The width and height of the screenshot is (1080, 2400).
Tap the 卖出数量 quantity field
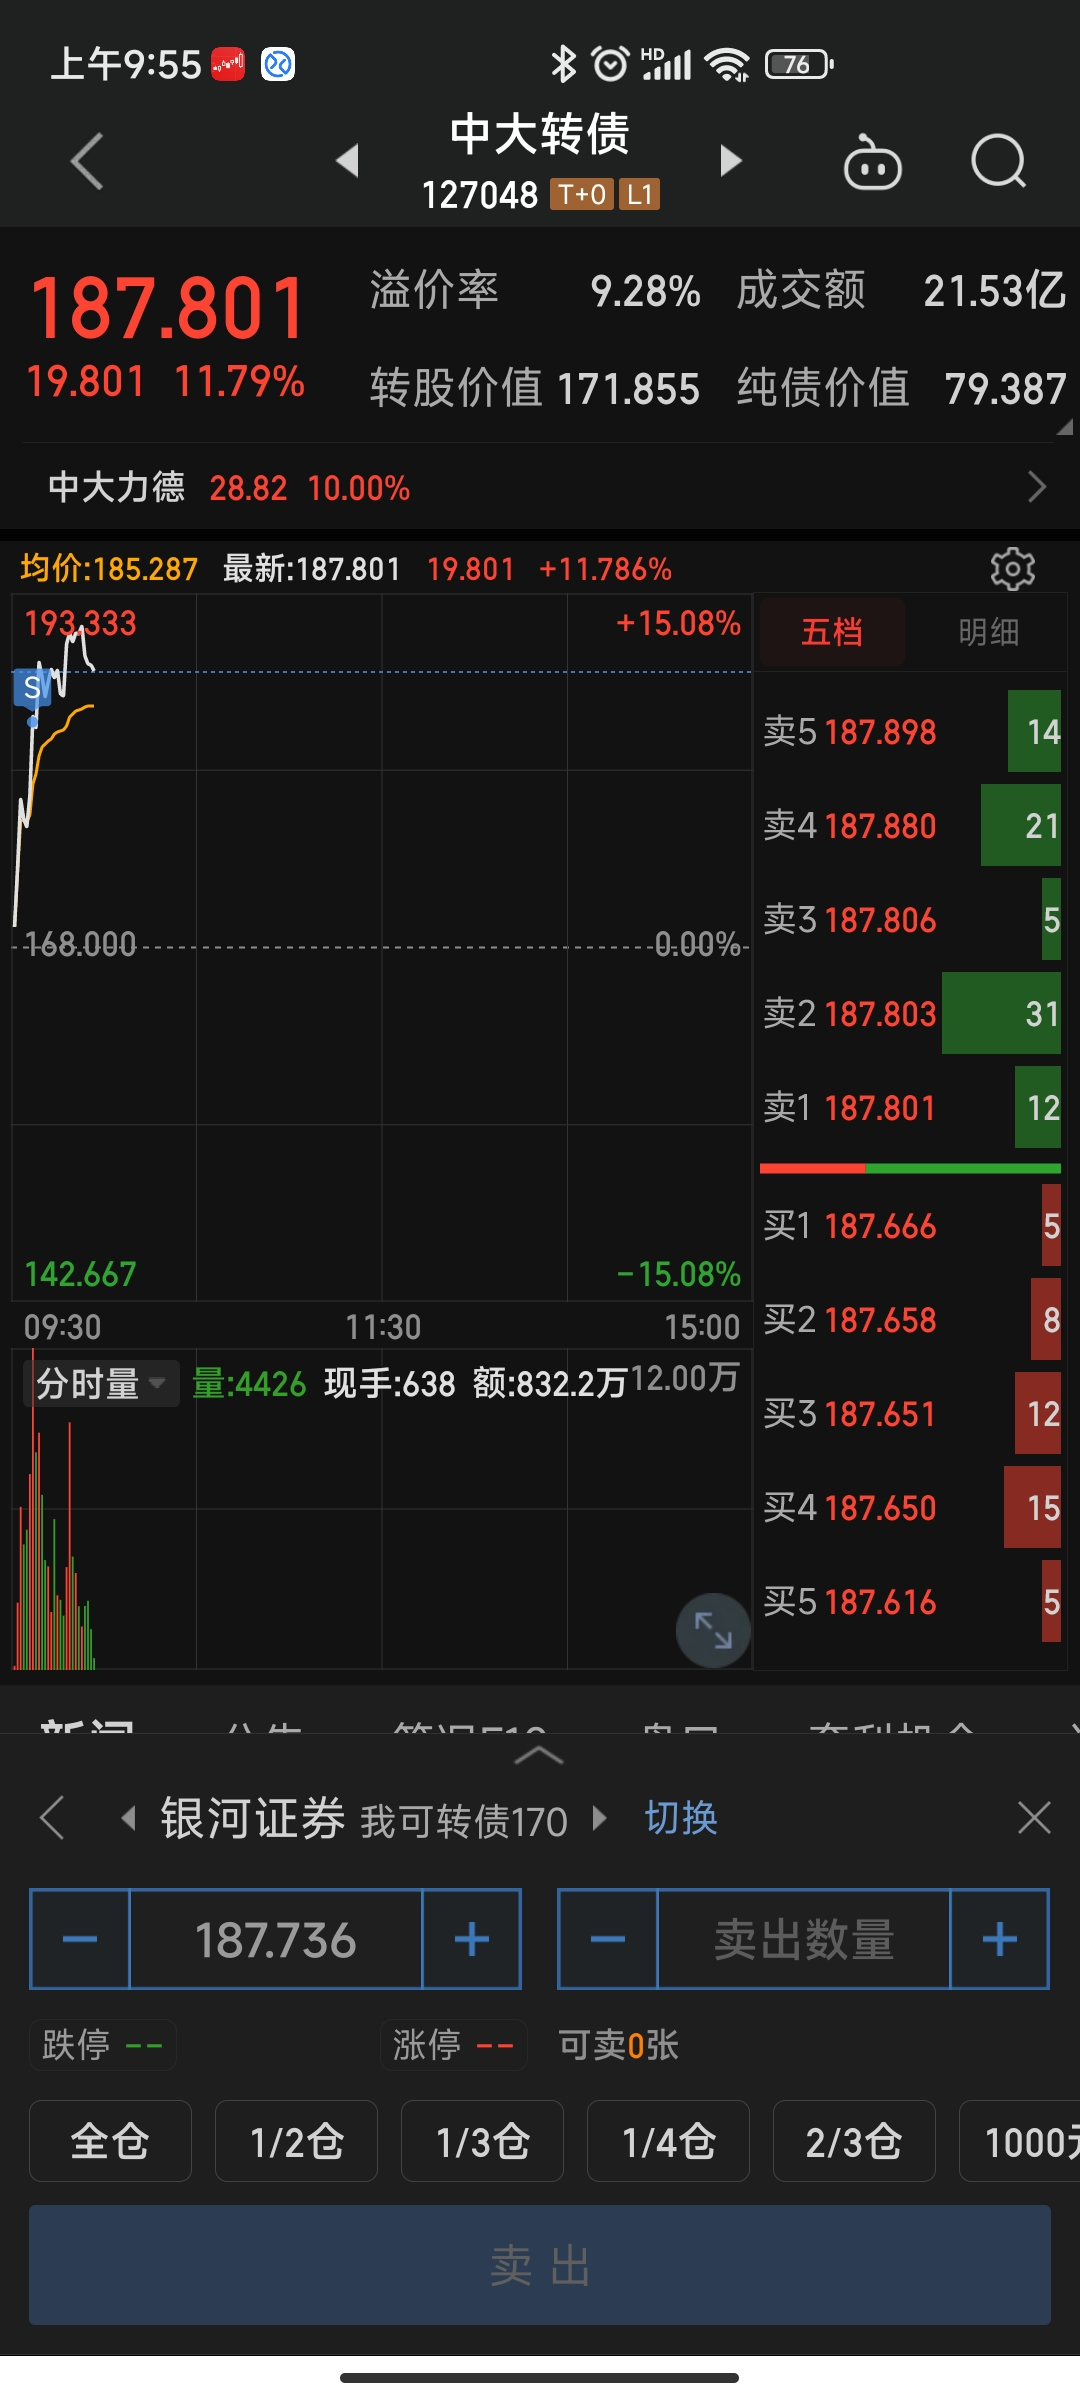tap(803, 1940)
